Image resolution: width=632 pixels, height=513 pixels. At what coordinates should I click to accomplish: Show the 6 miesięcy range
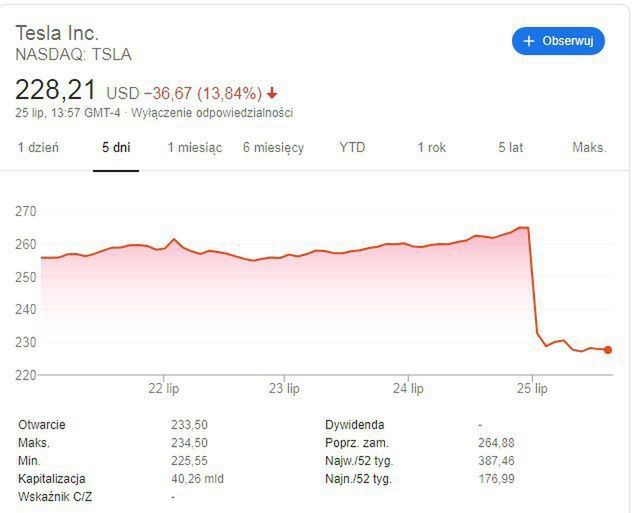pos(273,147)
